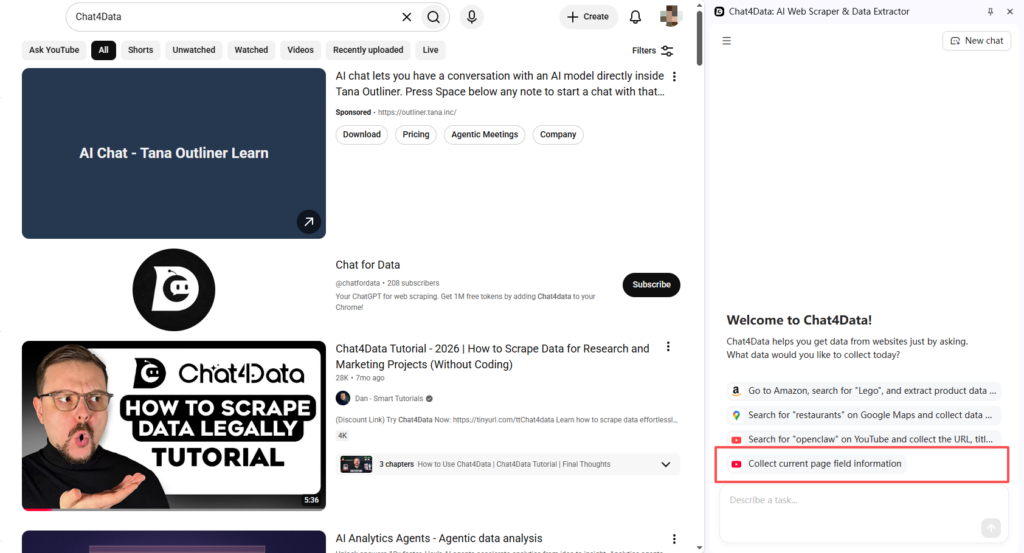Viewport: 1024px width, 553px height.
Task: Send the task with the arrow button
Action: click(x=991, y=528)
